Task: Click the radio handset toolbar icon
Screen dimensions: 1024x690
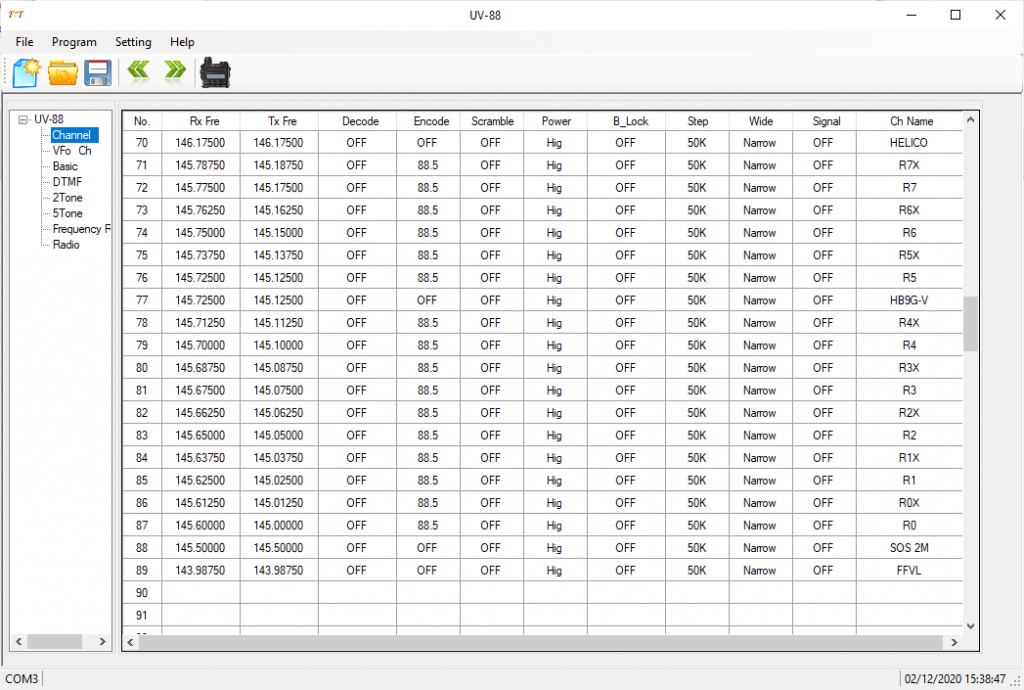Action: click(215, 72)
